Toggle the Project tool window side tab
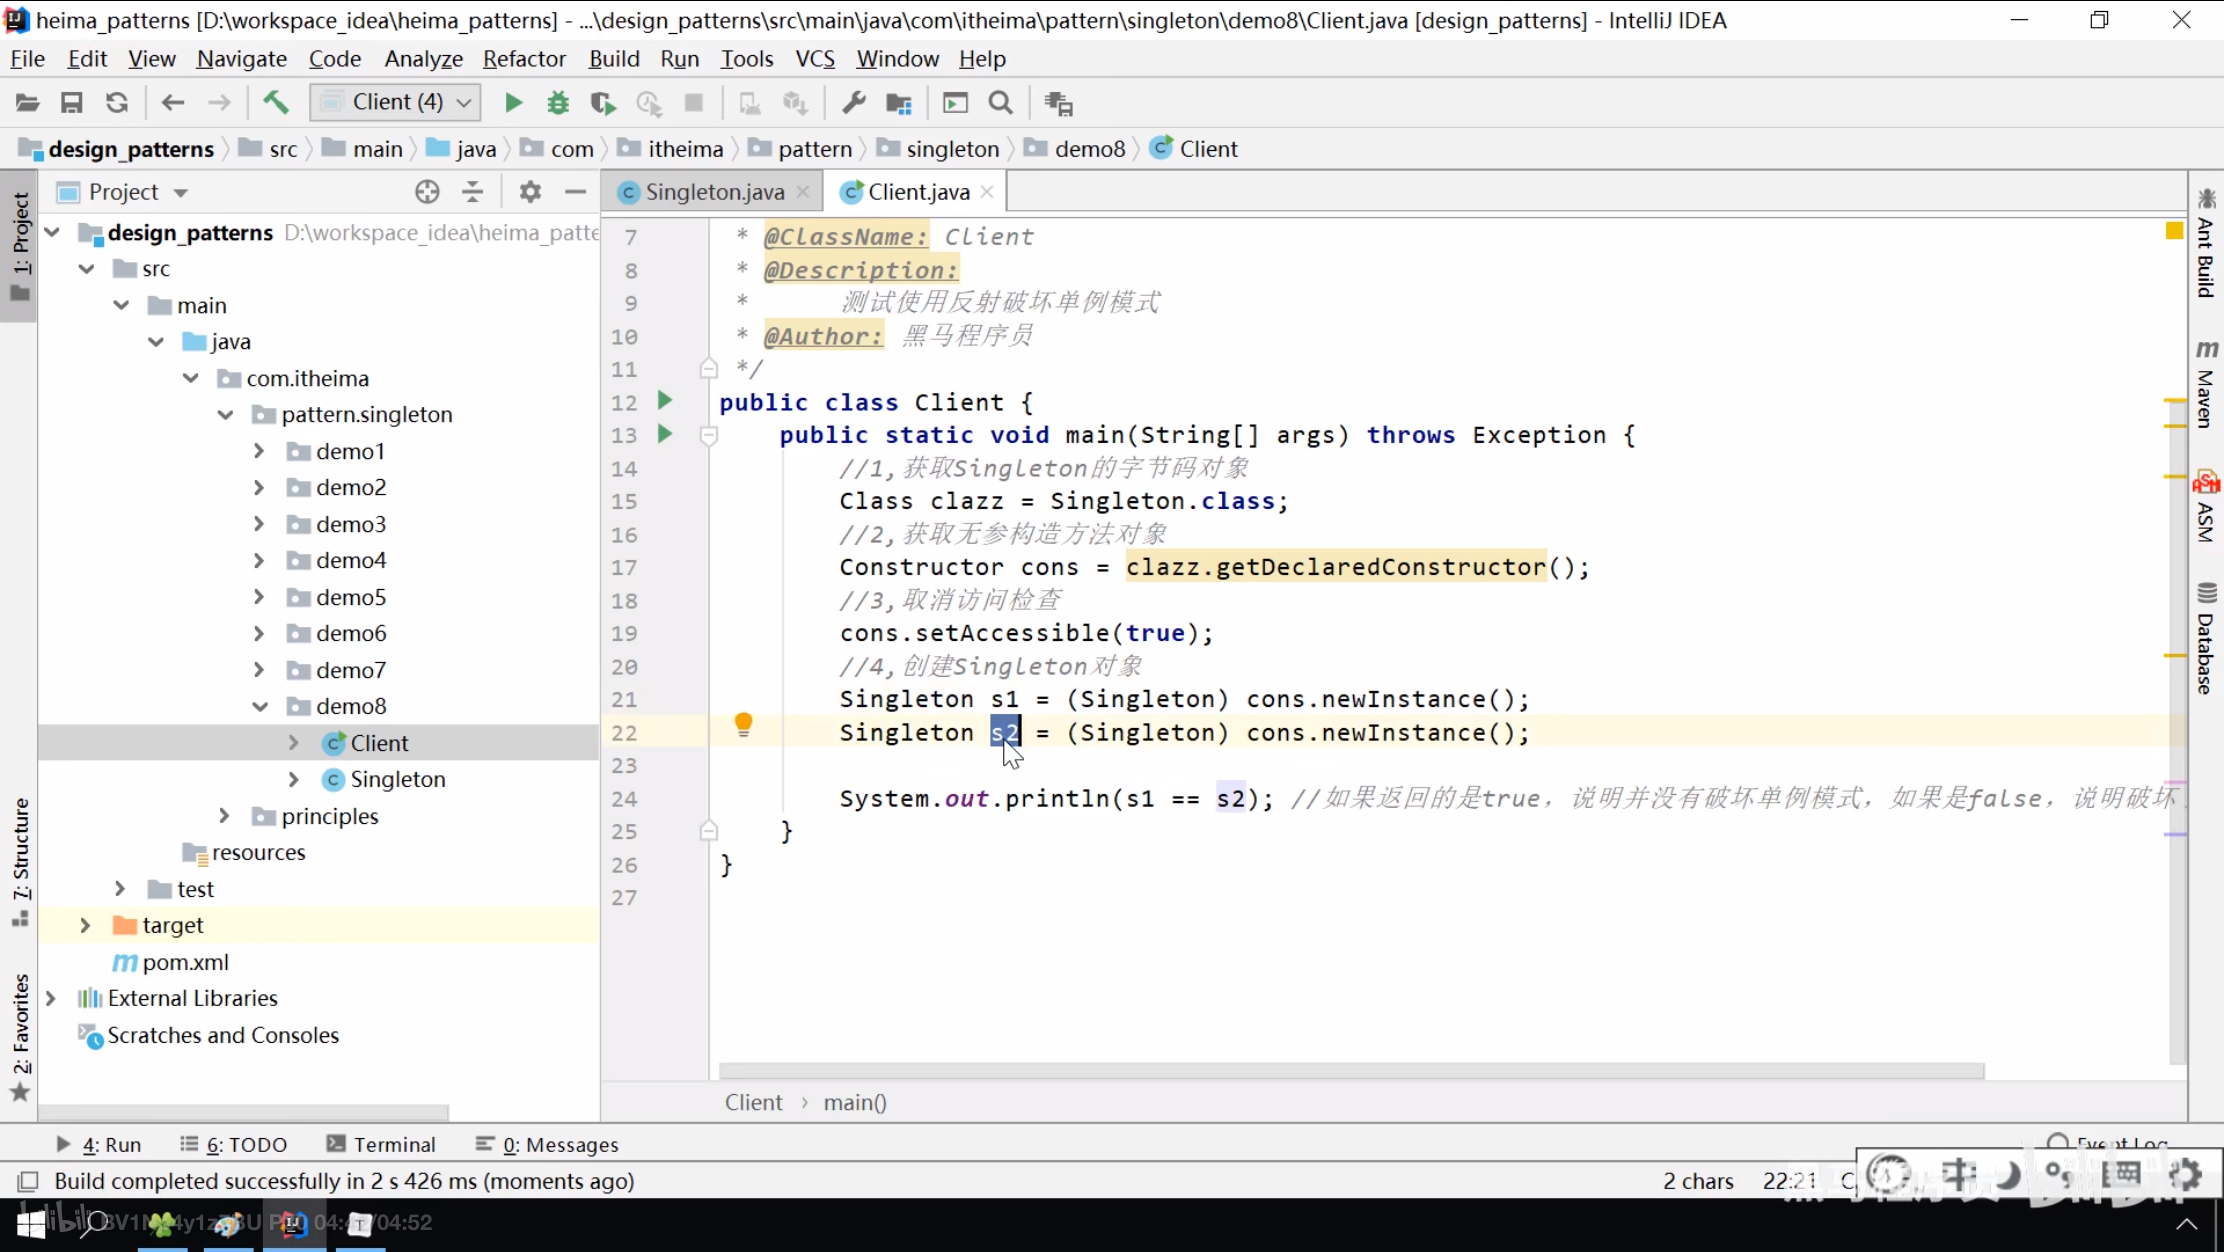Viewport: 2224px width, 1252px height. click(20, 246)
